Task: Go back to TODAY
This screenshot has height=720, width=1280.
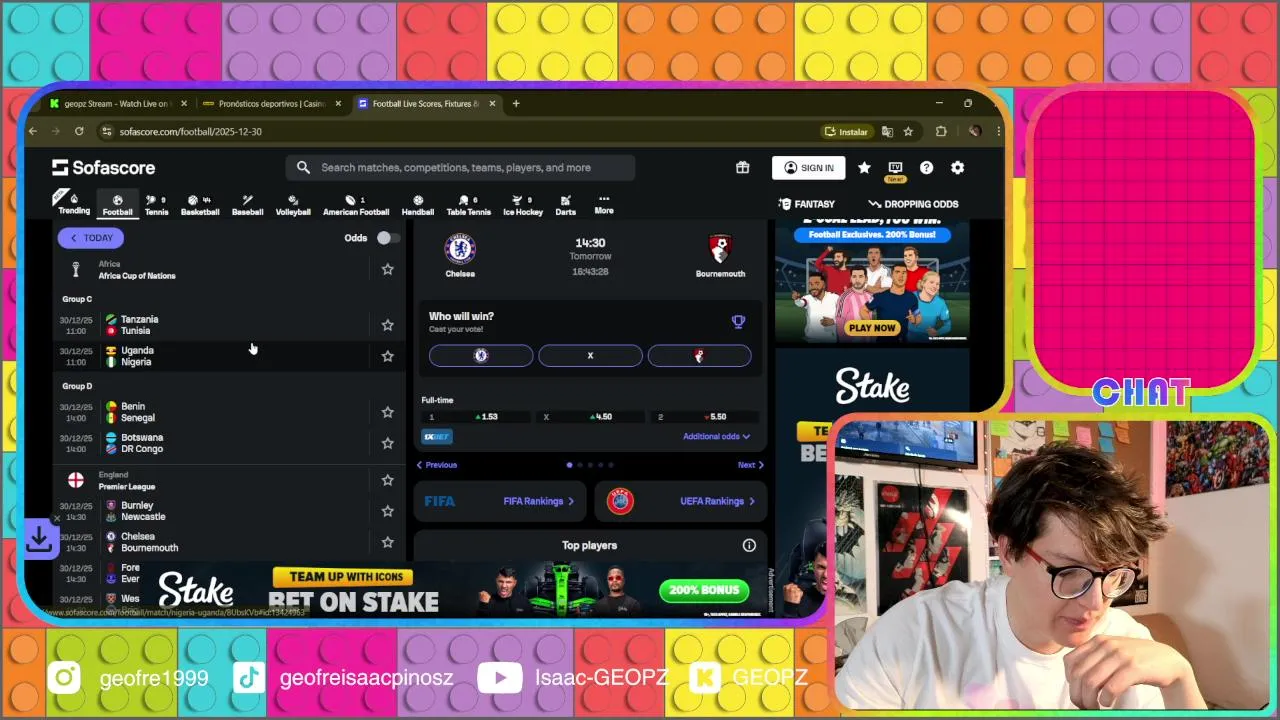Action: click(x=90, y=238)
